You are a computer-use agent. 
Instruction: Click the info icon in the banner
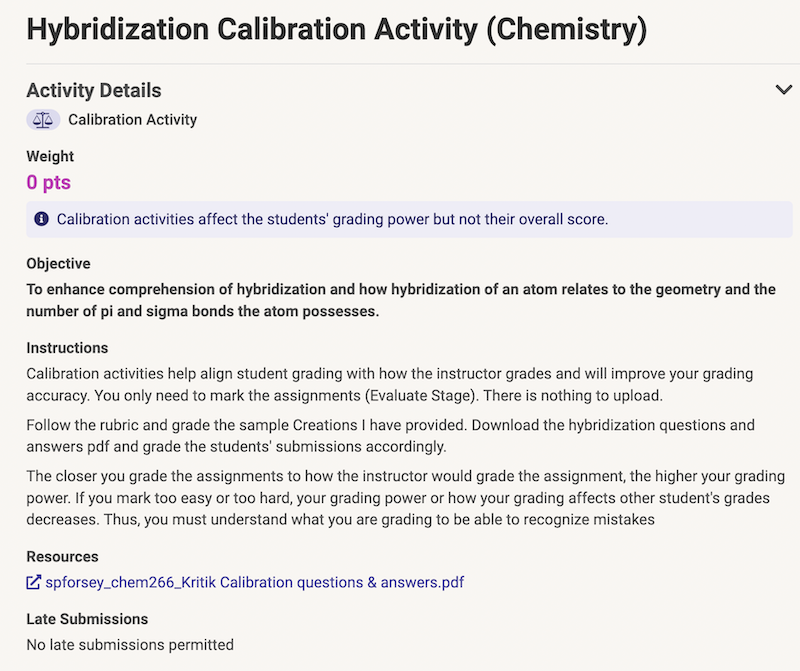click(41, 219)
